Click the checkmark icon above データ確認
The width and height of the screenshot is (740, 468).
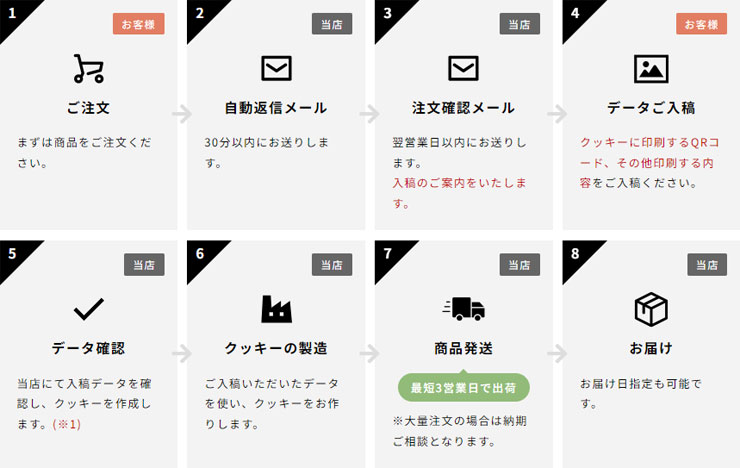(x=89, y=309)
